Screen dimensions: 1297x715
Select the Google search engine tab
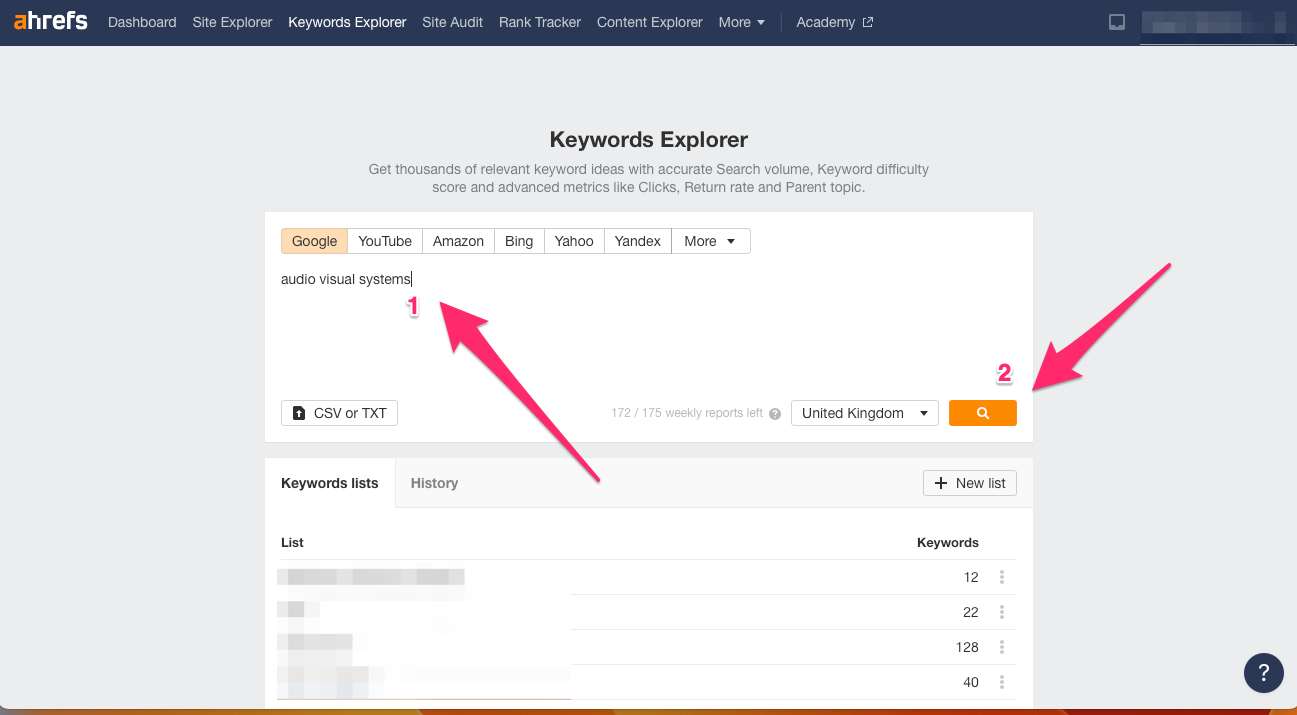click(x=315, y=241)
